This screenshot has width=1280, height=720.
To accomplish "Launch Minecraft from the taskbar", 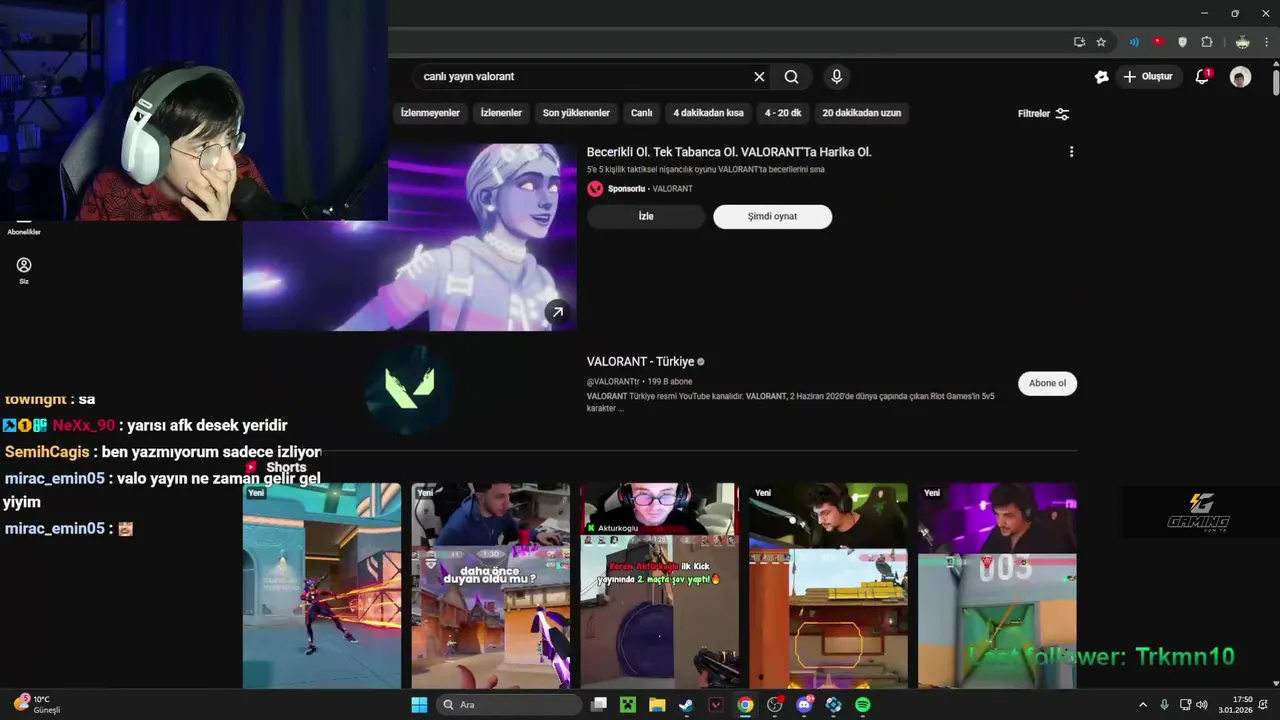I will click(x=627, y=705).
